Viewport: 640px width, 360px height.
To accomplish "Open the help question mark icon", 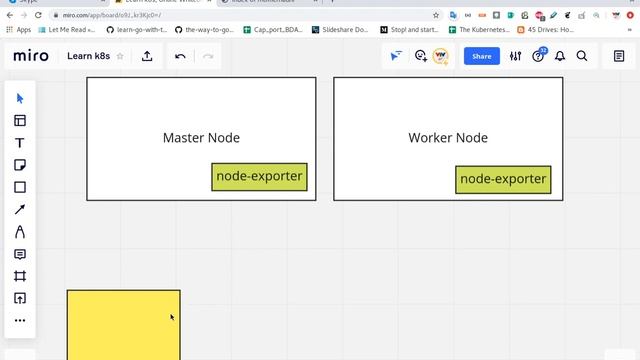I will [x=538, y=56].
